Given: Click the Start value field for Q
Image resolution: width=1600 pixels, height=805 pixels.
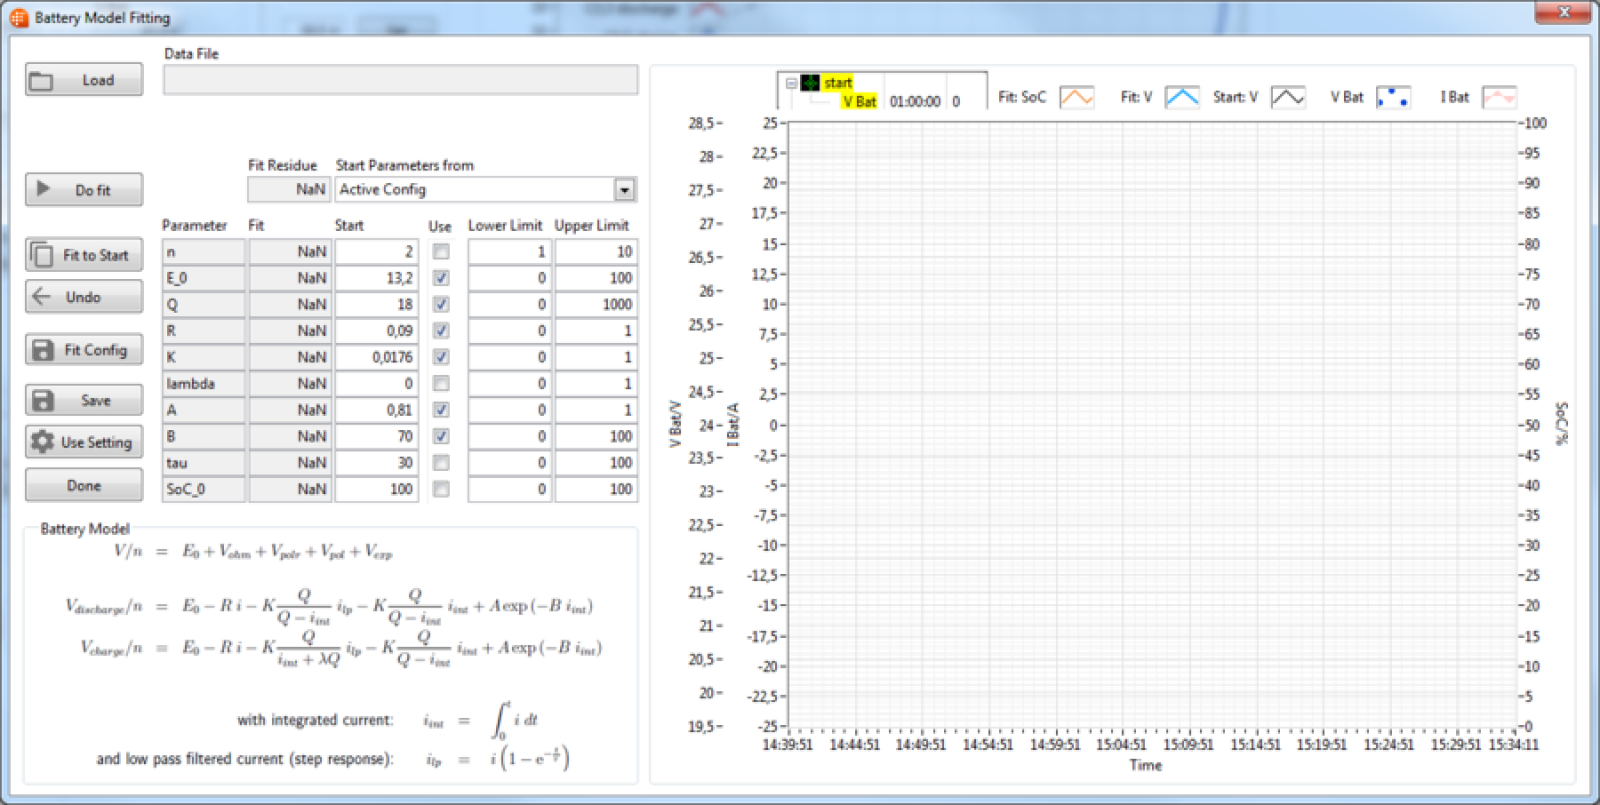Looking at the screenshot, I should tap(376, 304).
